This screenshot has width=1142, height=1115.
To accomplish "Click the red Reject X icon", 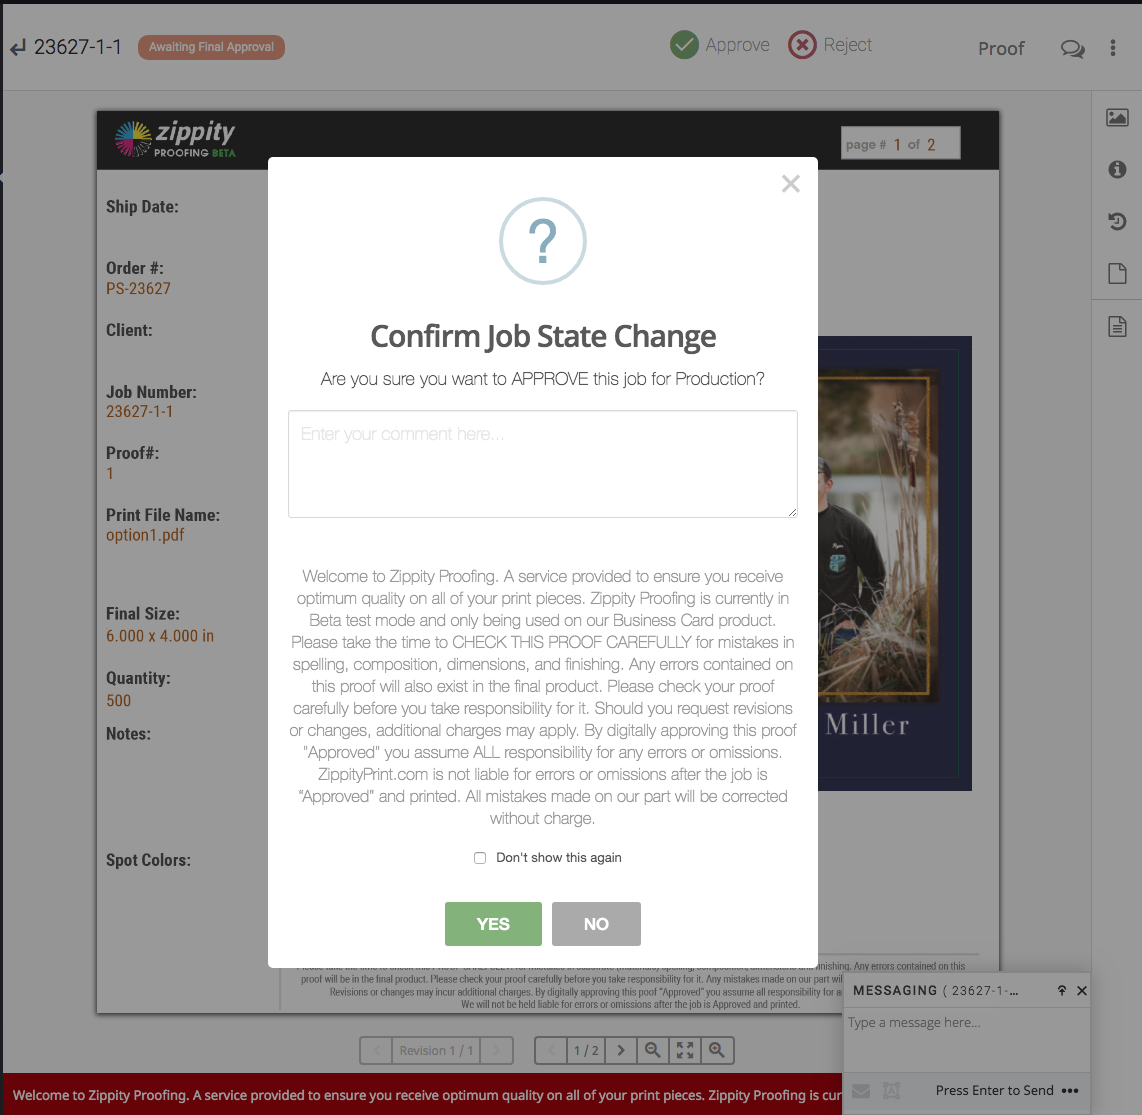I will pyautogui.click(x=802, y=45).
